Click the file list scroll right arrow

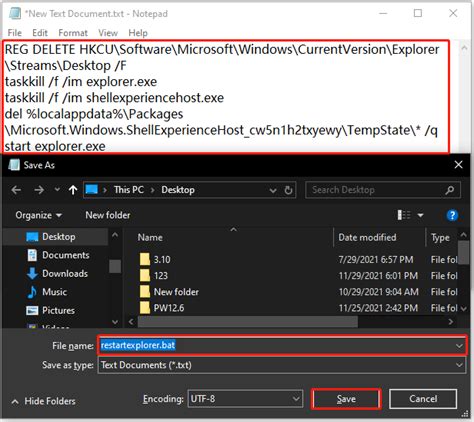coord(451,322)
